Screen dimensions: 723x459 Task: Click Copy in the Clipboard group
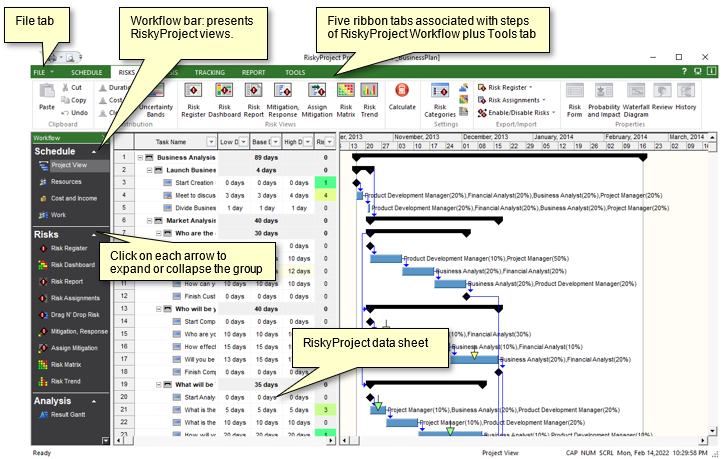(74, 100)
